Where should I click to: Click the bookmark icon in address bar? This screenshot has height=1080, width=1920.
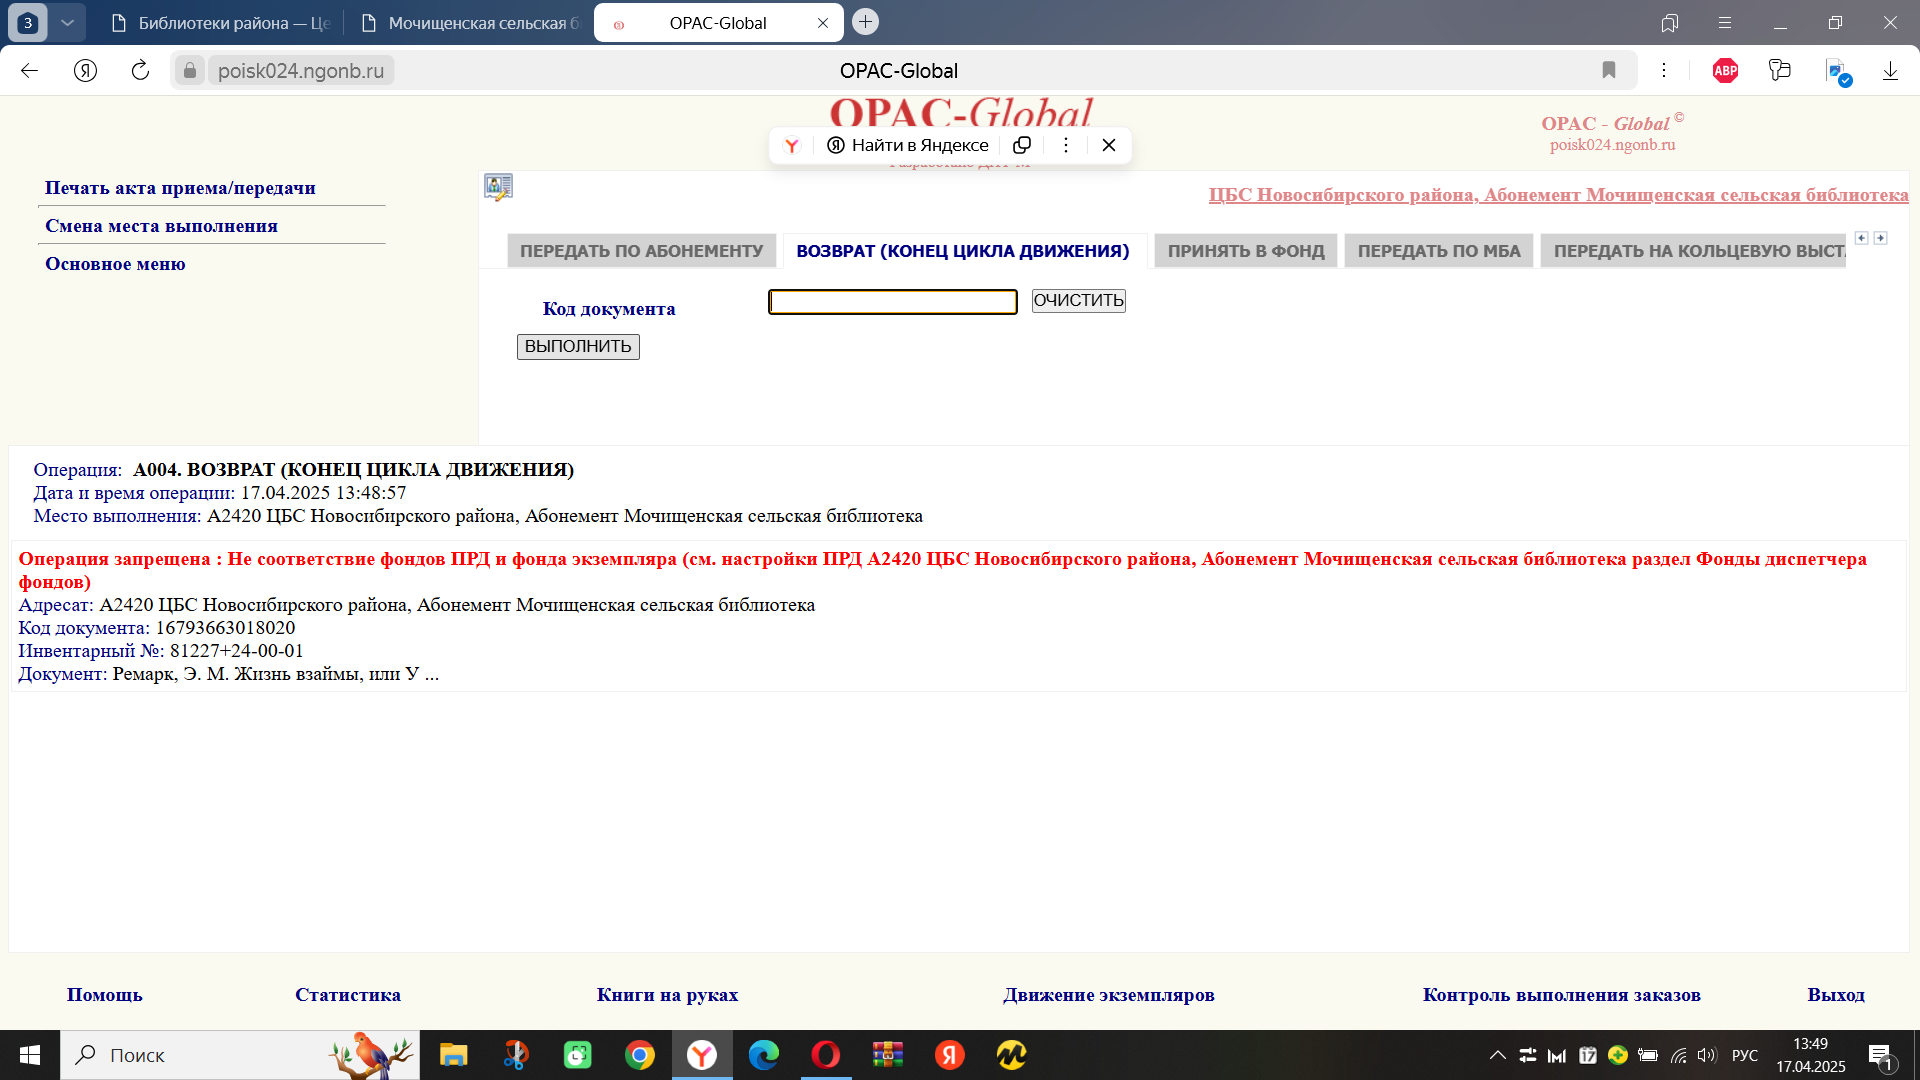point(1609,70)
